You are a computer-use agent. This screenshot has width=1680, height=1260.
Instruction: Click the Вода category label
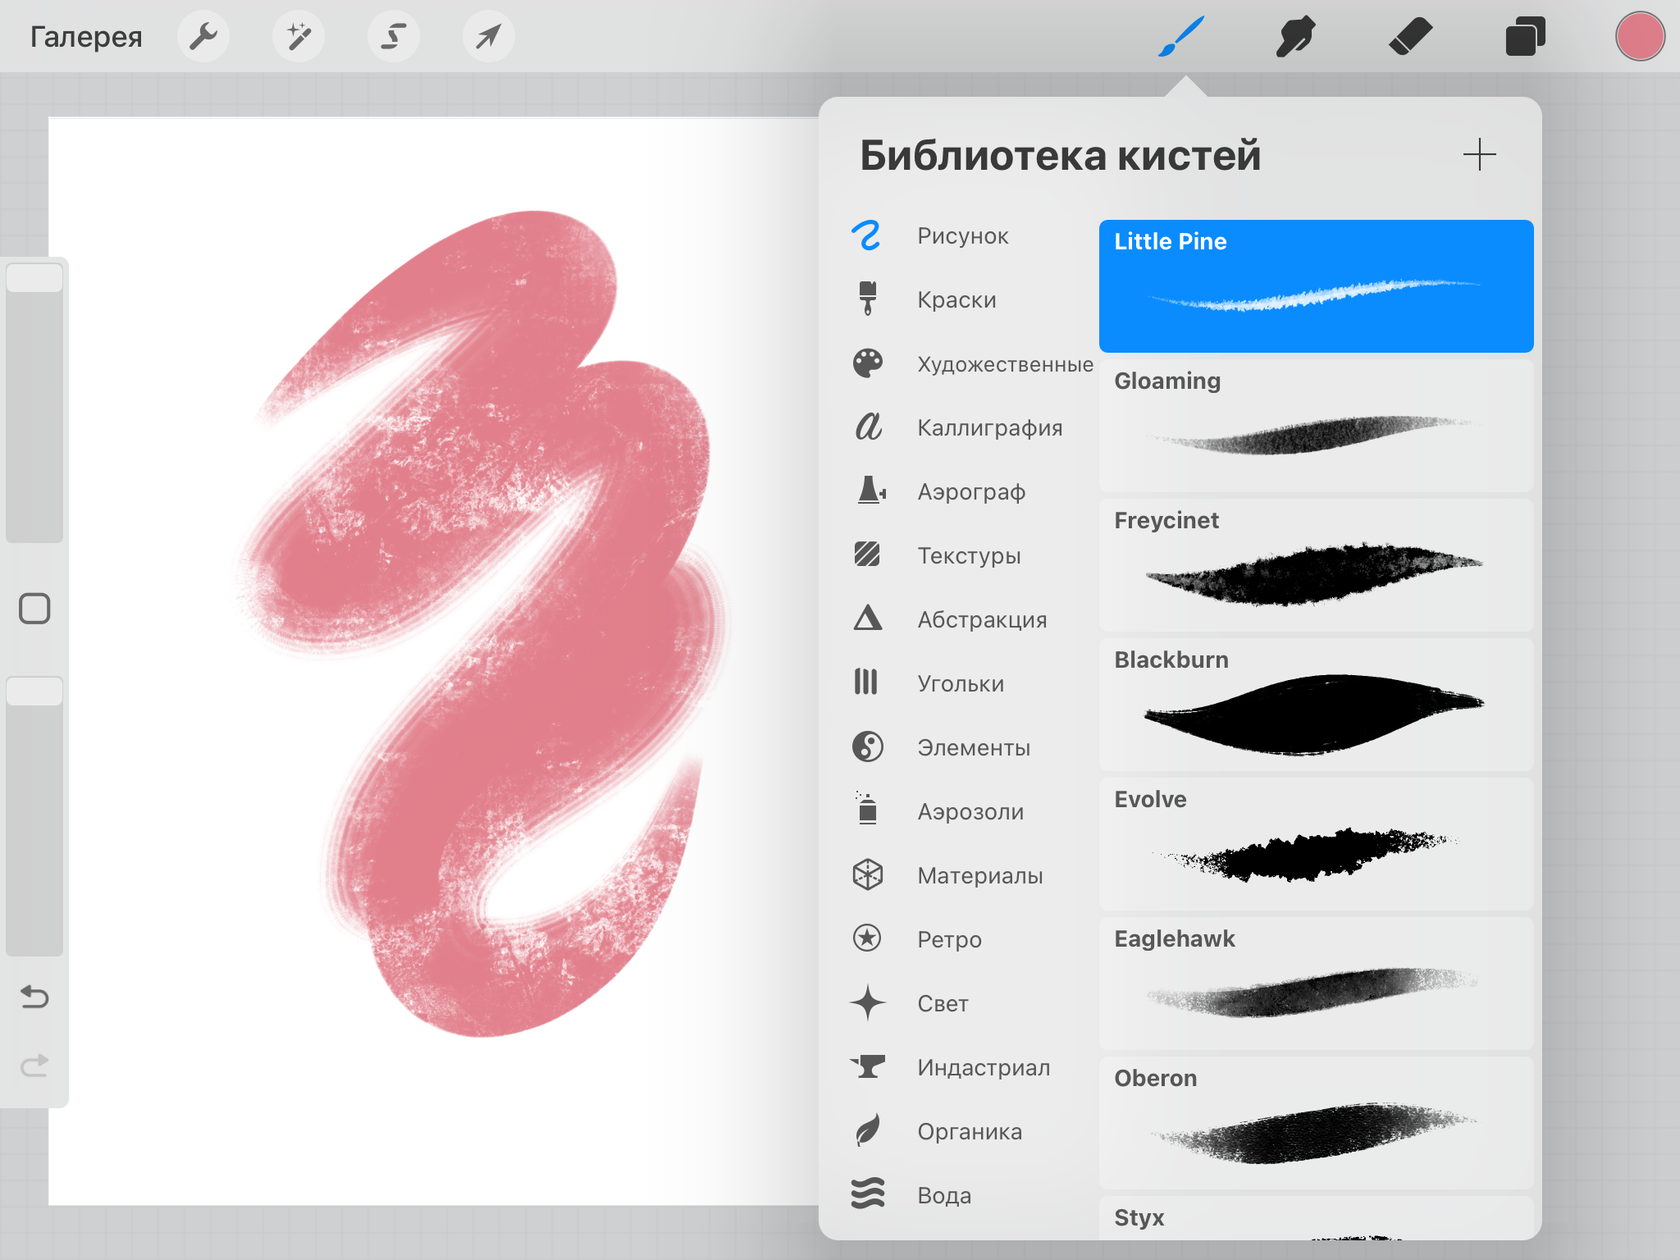pos(944,1196)
